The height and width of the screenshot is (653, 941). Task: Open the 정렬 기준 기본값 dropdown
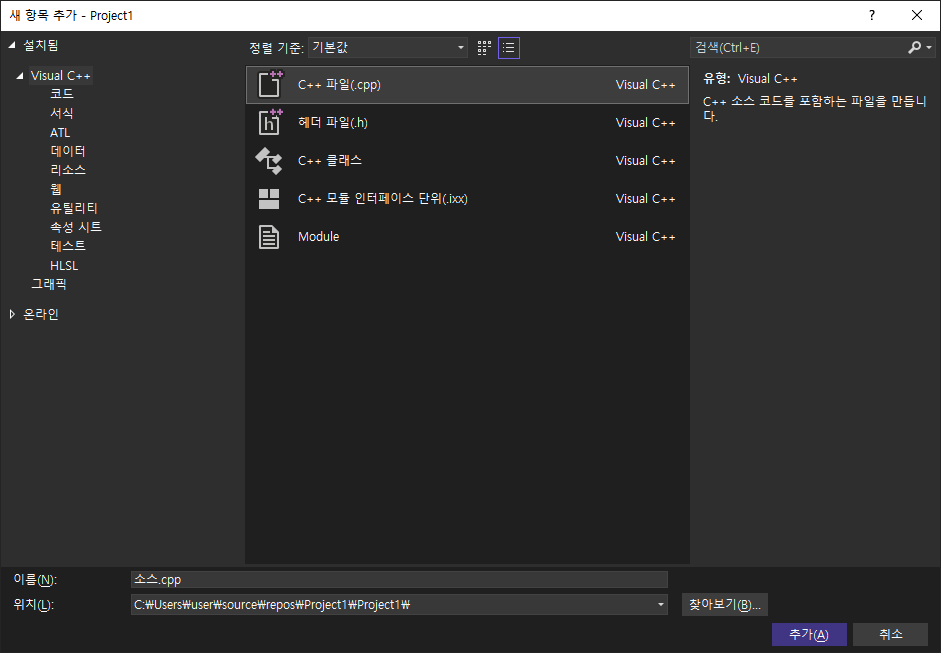click(388, 47)
